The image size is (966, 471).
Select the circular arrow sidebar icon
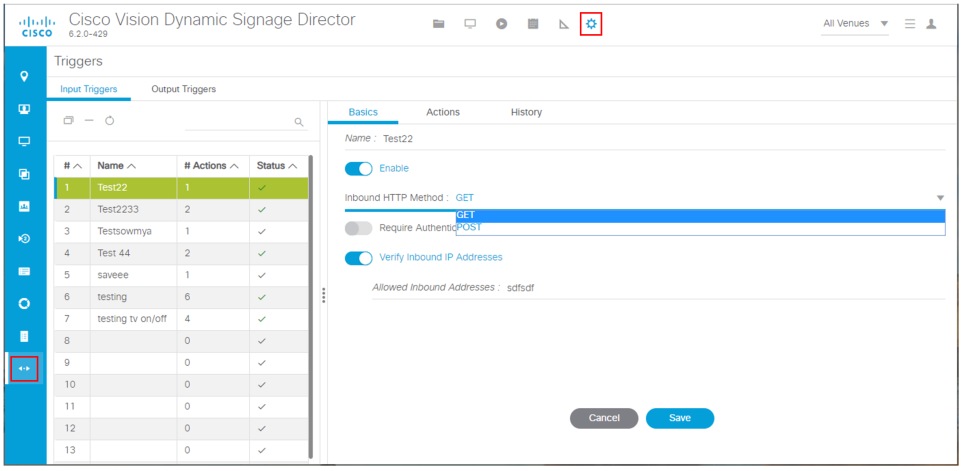click(25, 239)
